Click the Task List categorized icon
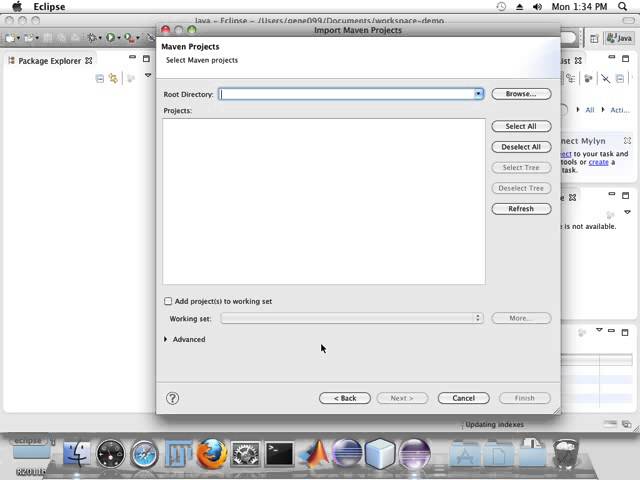 [x=571, y=78]
